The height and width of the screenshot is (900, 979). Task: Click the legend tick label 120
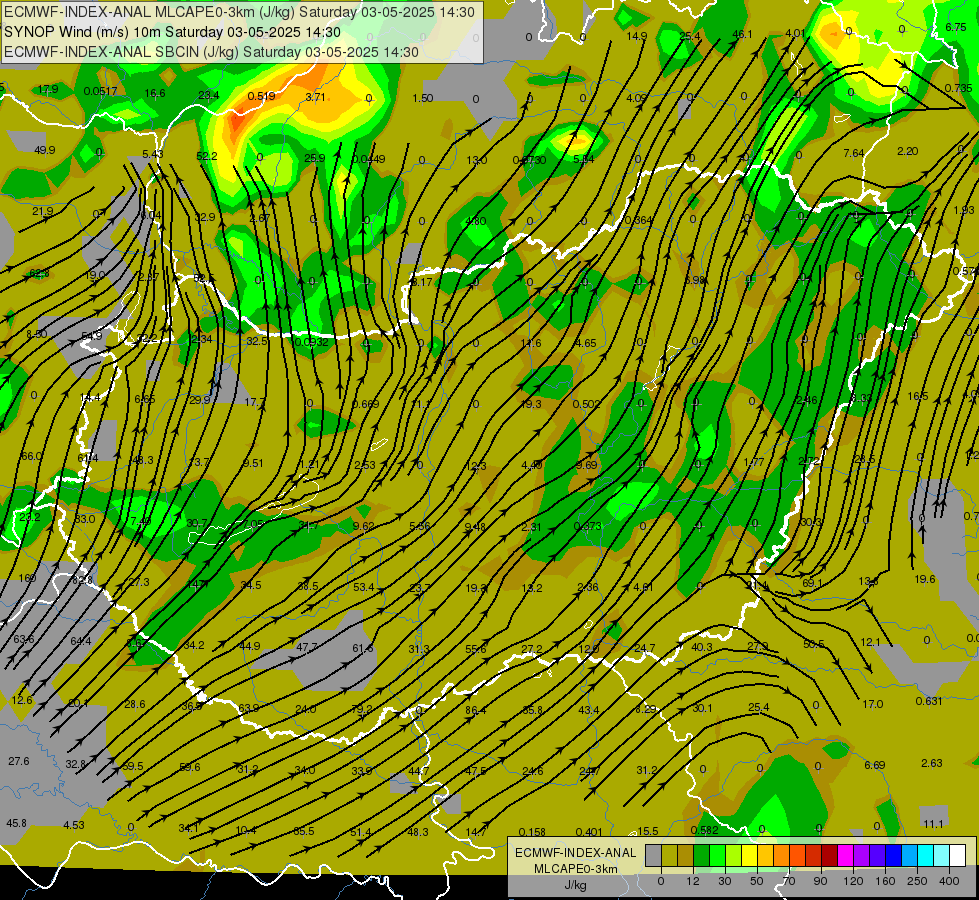click(x=853, y=881)
